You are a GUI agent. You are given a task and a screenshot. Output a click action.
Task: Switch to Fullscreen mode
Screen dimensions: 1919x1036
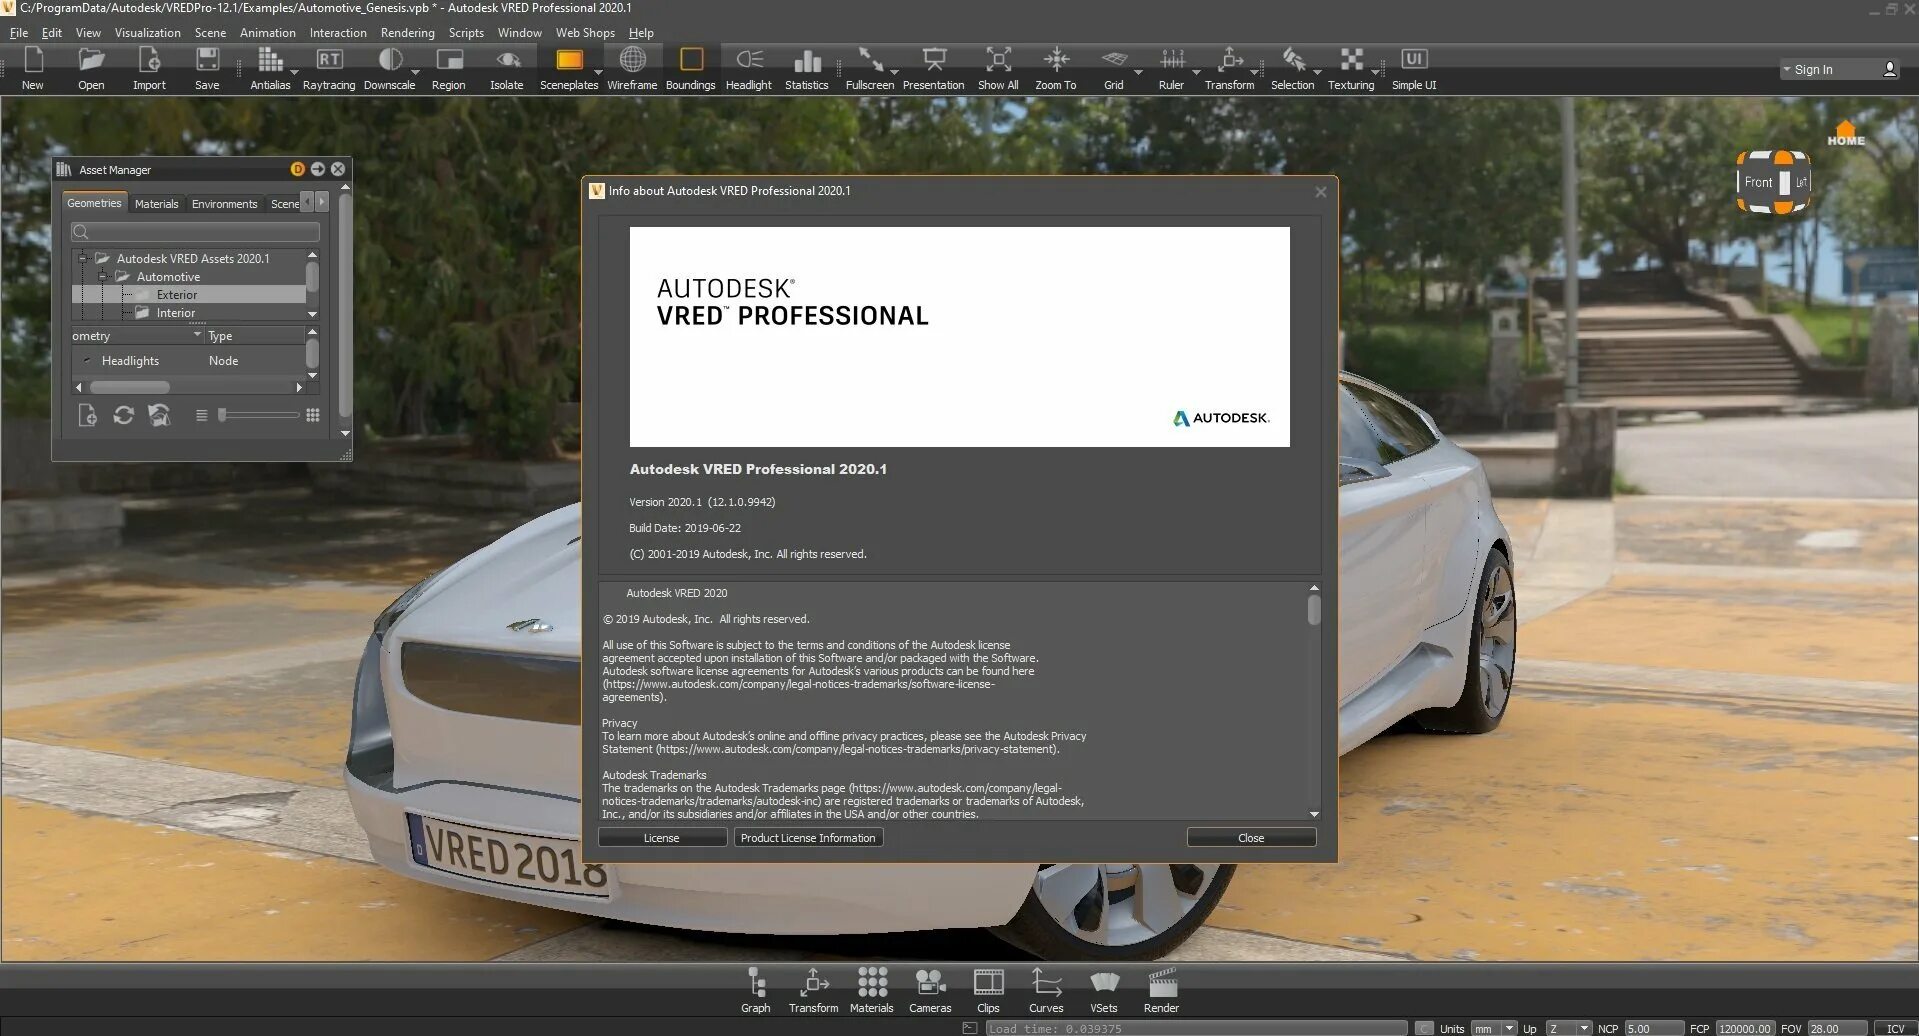coord(870,68)
